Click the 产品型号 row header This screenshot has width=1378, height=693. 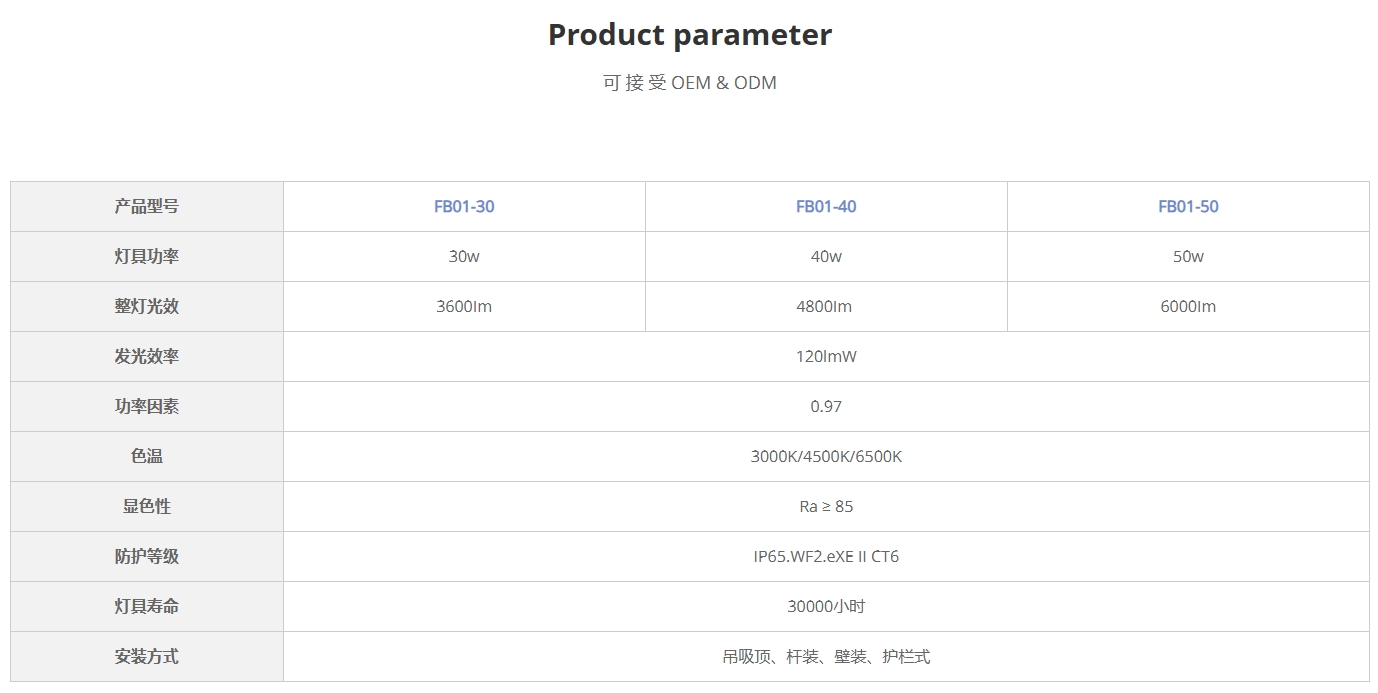147,207
